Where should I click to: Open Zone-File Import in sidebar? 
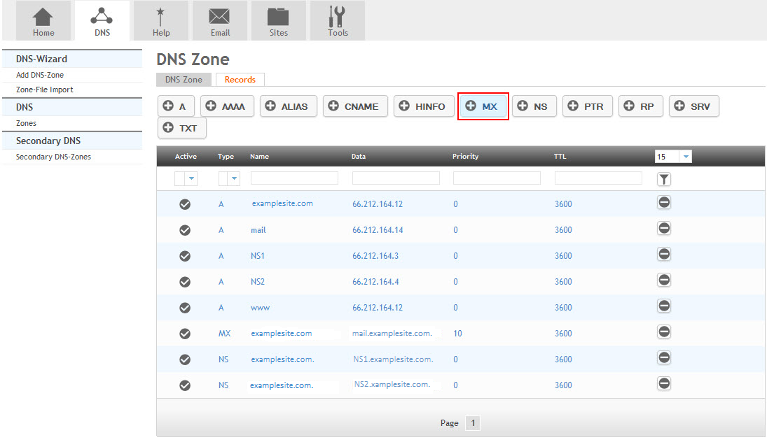click(x=44, y=90)
